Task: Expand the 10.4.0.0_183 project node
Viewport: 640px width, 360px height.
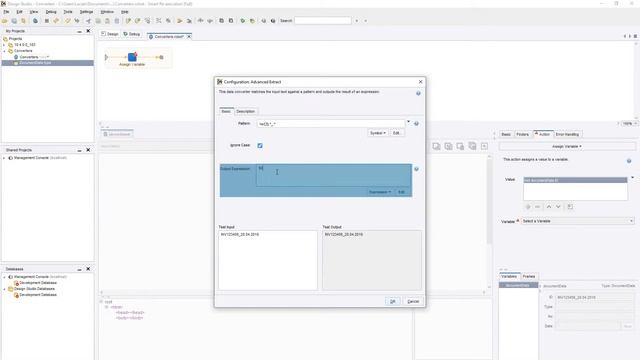Action: (4, 45)
